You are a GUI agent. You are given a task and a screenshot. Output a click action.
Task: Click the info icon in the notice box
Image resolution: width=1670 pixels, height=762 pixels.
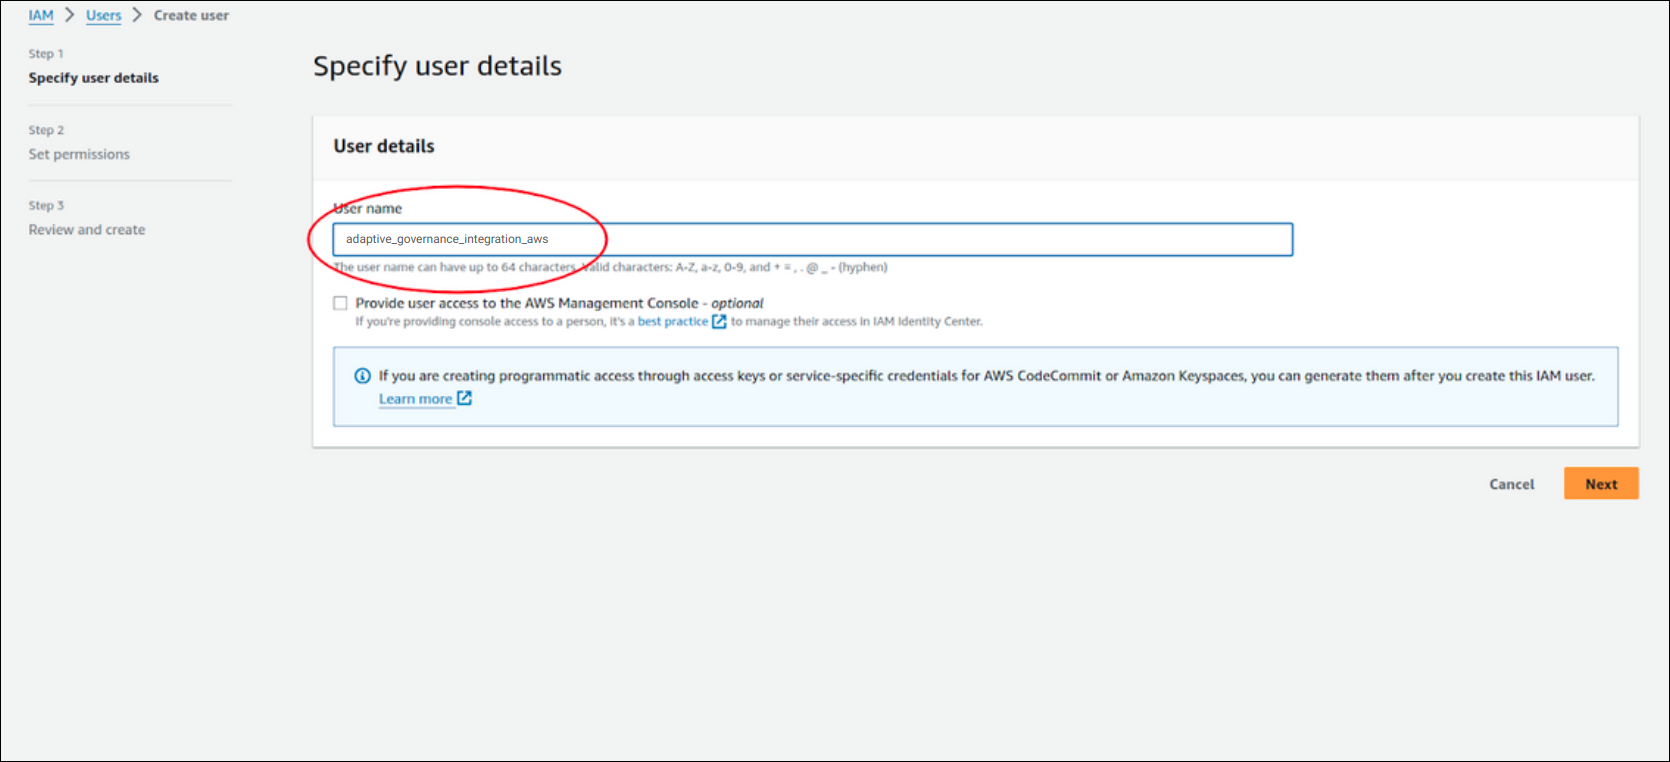363,376
